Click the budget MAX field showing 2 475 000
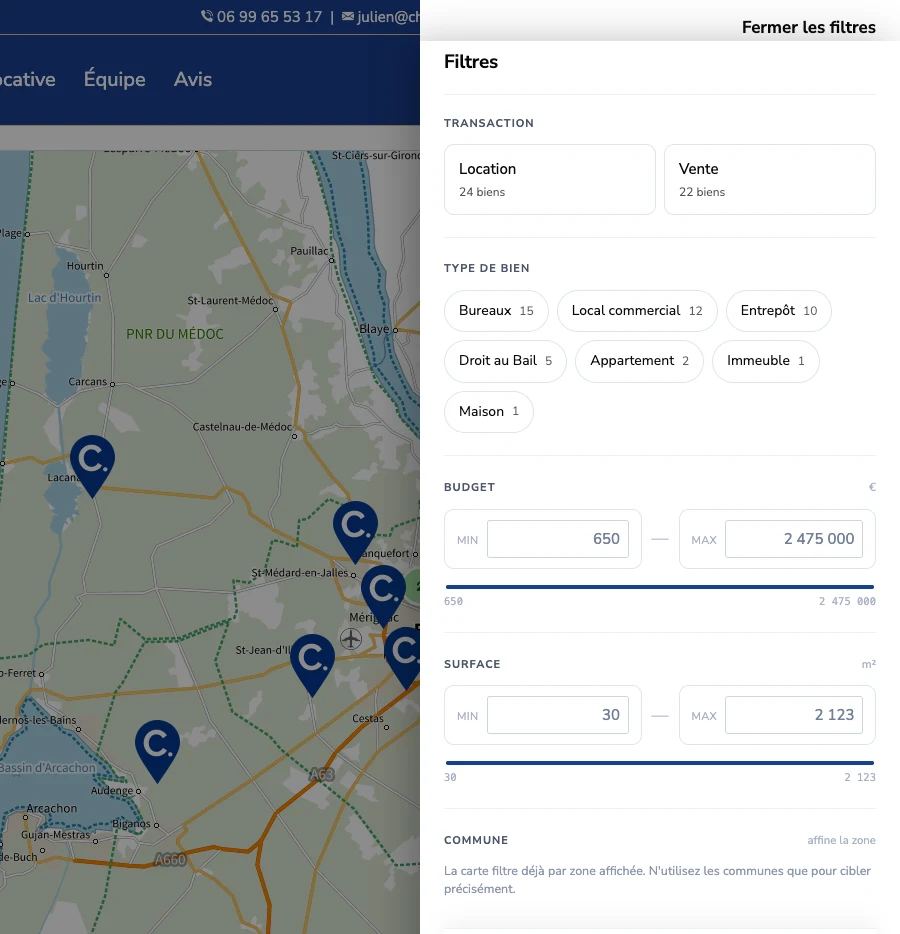Image resolution: width=900 pixels, height=934 pixels. pos(793,539)
